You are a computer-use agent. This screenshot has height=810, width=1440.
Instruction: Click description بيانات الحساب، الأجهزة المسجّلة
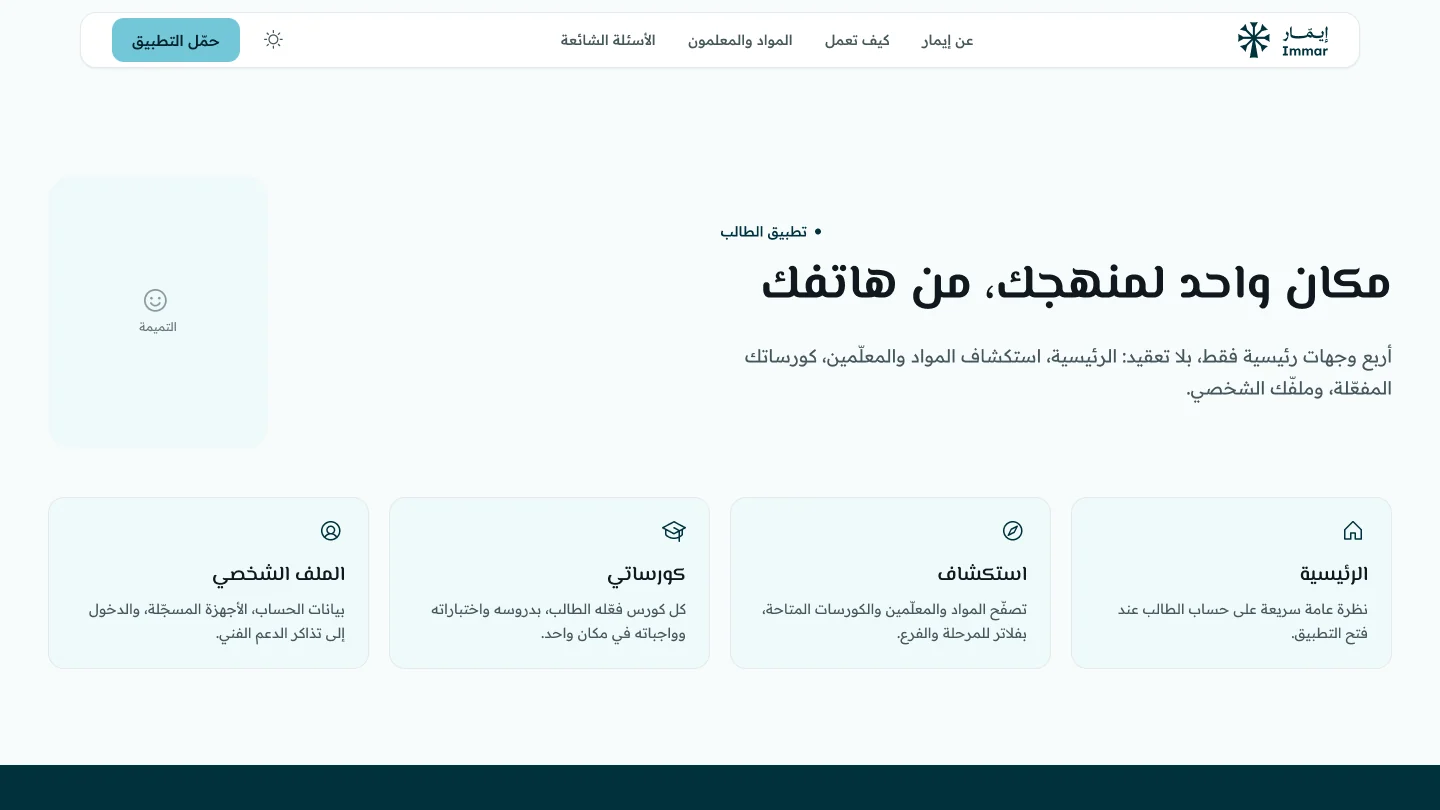click(216, 622)
